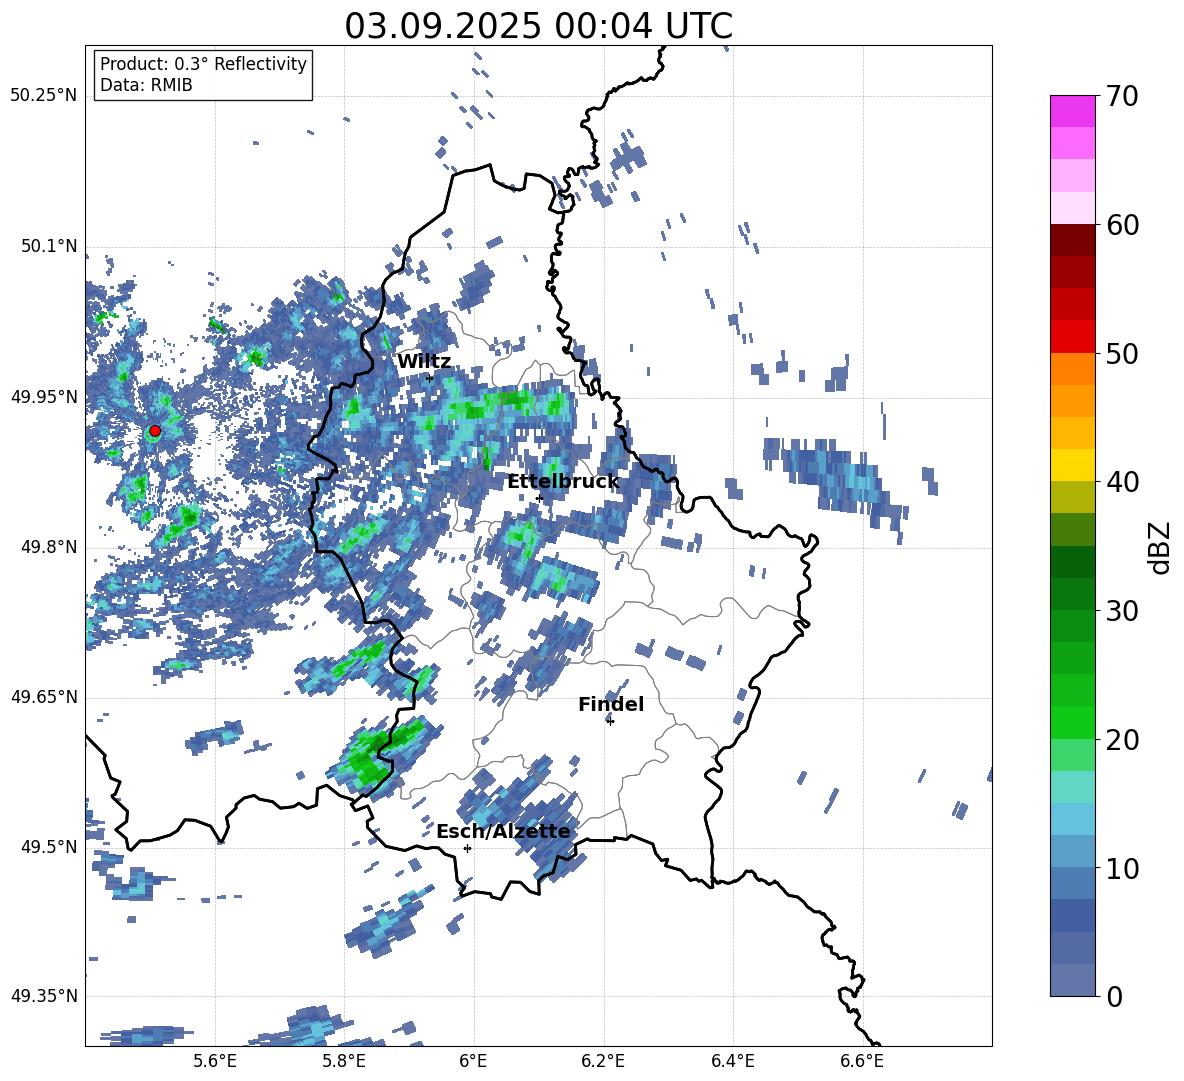
Task: Click the 5.8°E longitude label
Action: click(344, 1061)
